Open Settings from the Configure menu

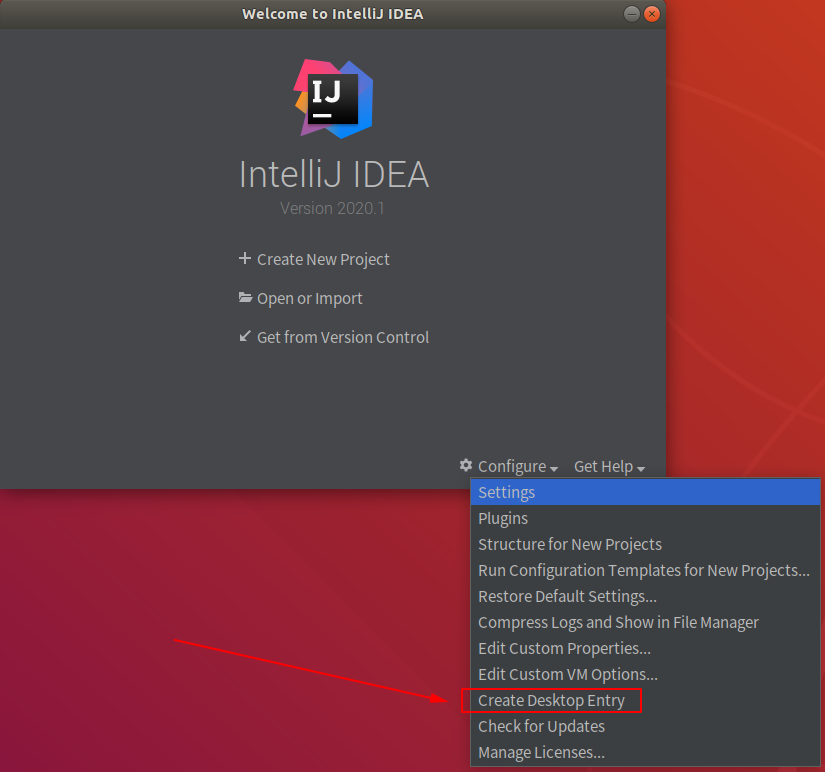[x=507, y=492]
